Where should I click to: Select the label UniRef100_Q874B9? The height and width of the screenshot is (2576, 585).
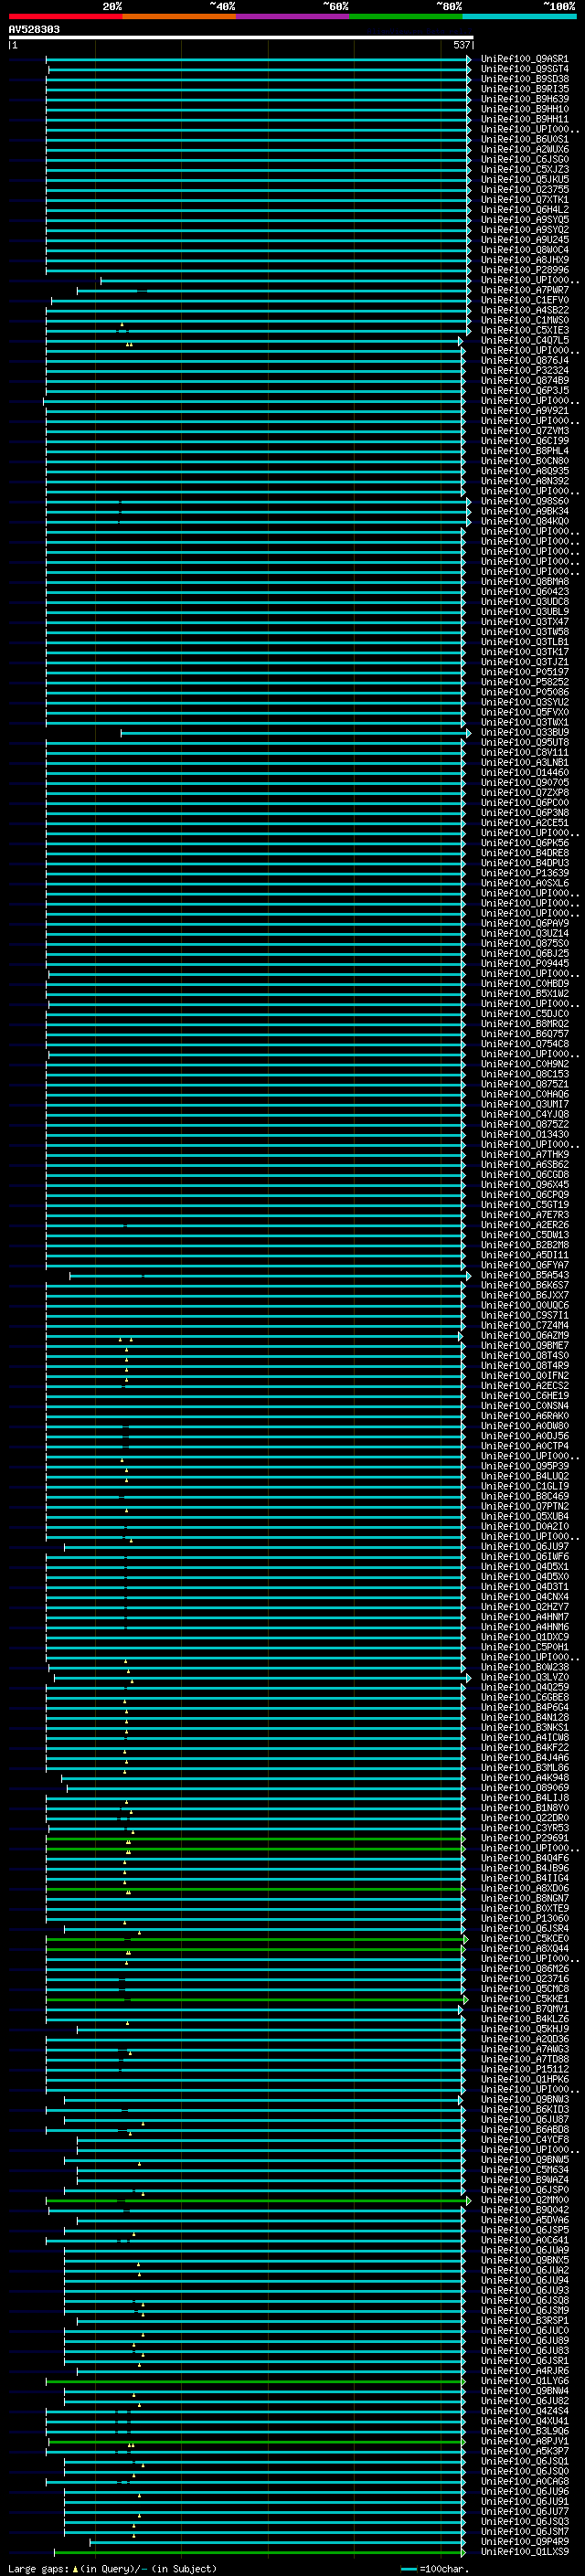525,380
